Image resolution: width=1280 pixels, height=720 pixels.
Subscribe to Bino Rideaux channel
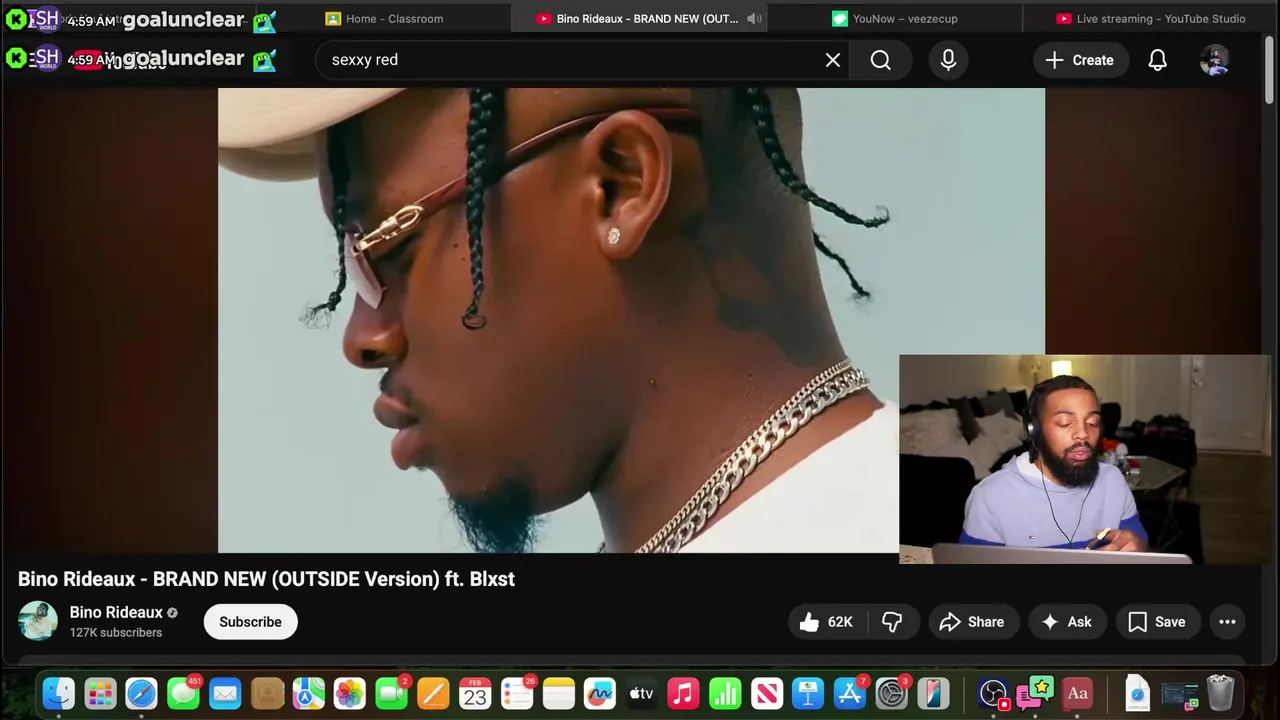pyautogui.click(x=250, y=622)
